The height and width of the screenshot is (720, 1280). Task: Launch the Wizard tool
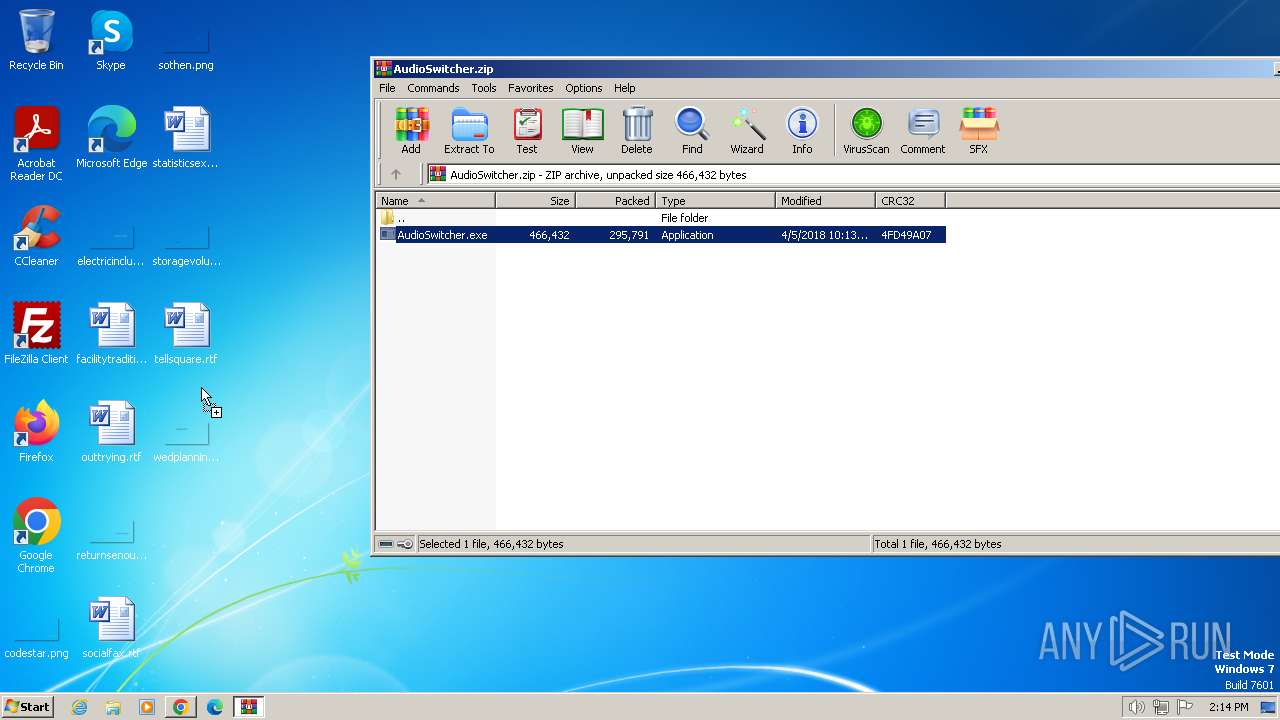click(x=747, y=131)
